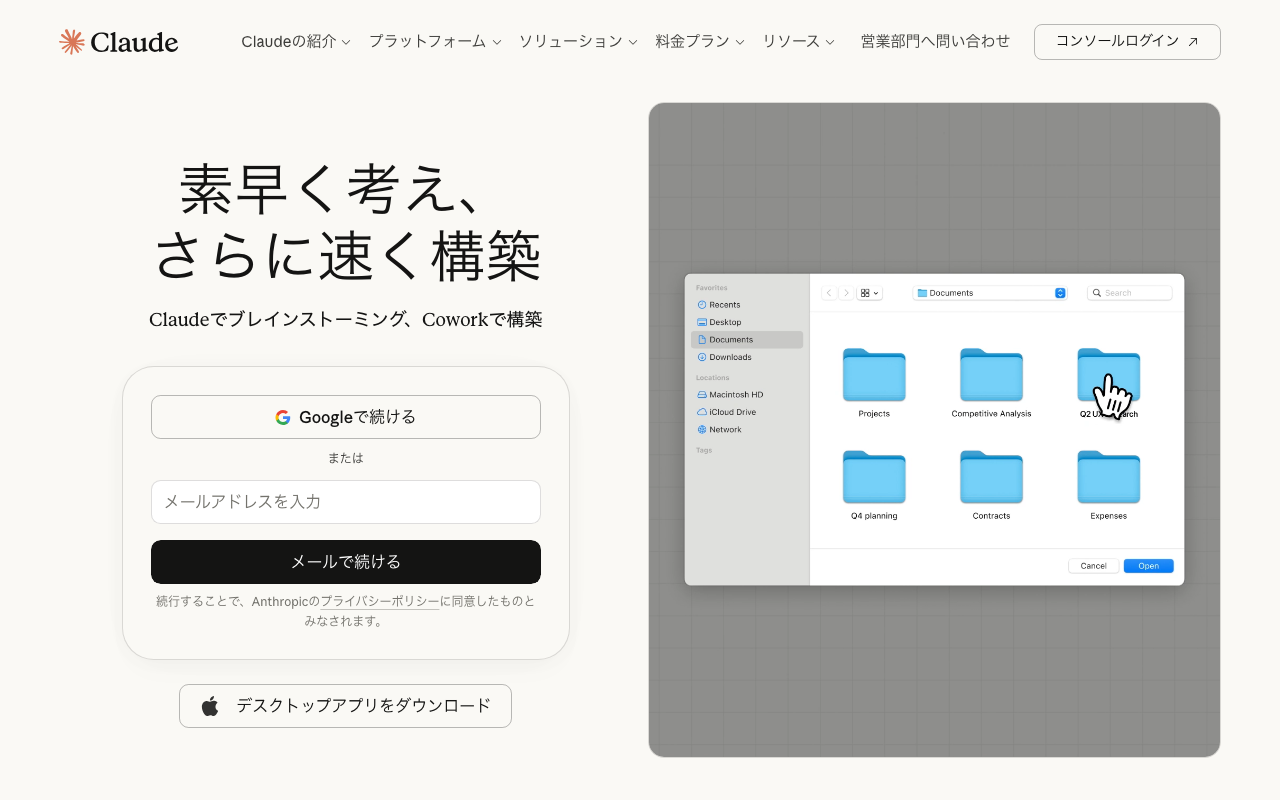Click デスクトップアプリをダウンロード button
The image size is (1280, 800).
[x=345, y=706]
